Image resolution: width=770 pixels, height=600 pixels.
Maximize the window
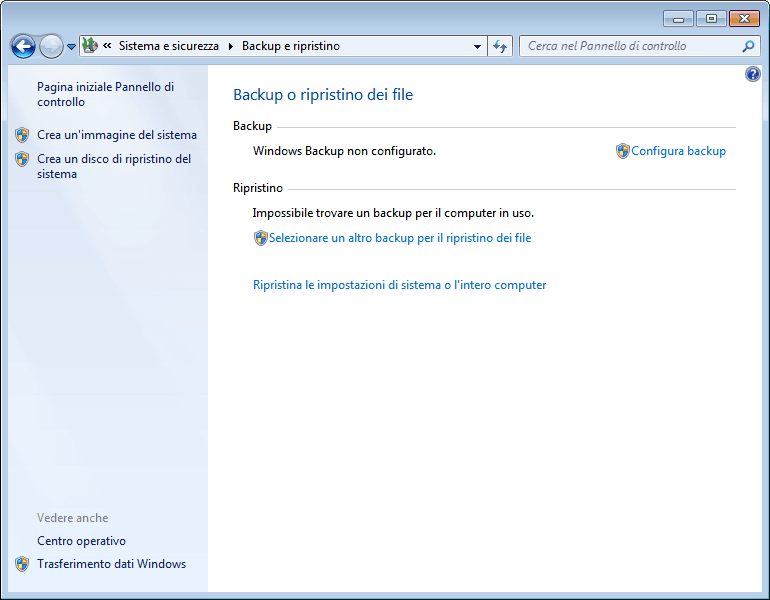click(x=711, y=19)
